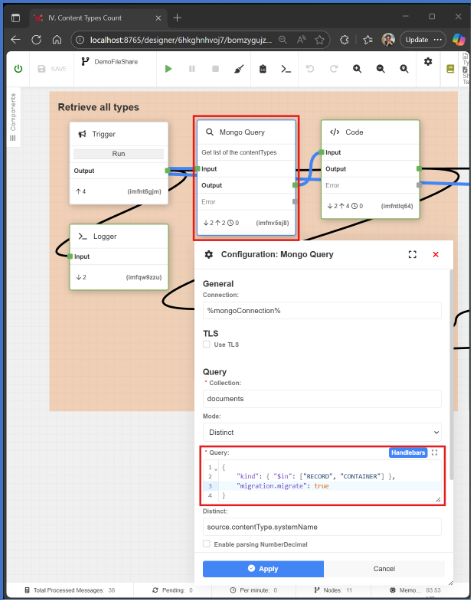Click the broom clear icon in the toolbar

tap(239, 69)
